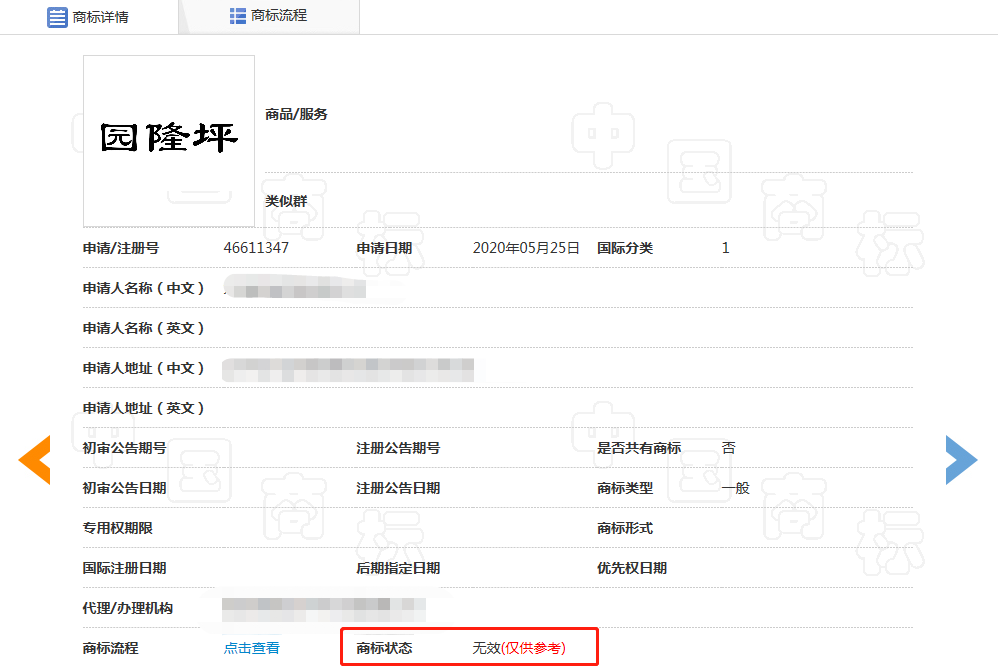Click the 申请日期 label
Screen dimensions: 998x667
(x=384, y=248)
